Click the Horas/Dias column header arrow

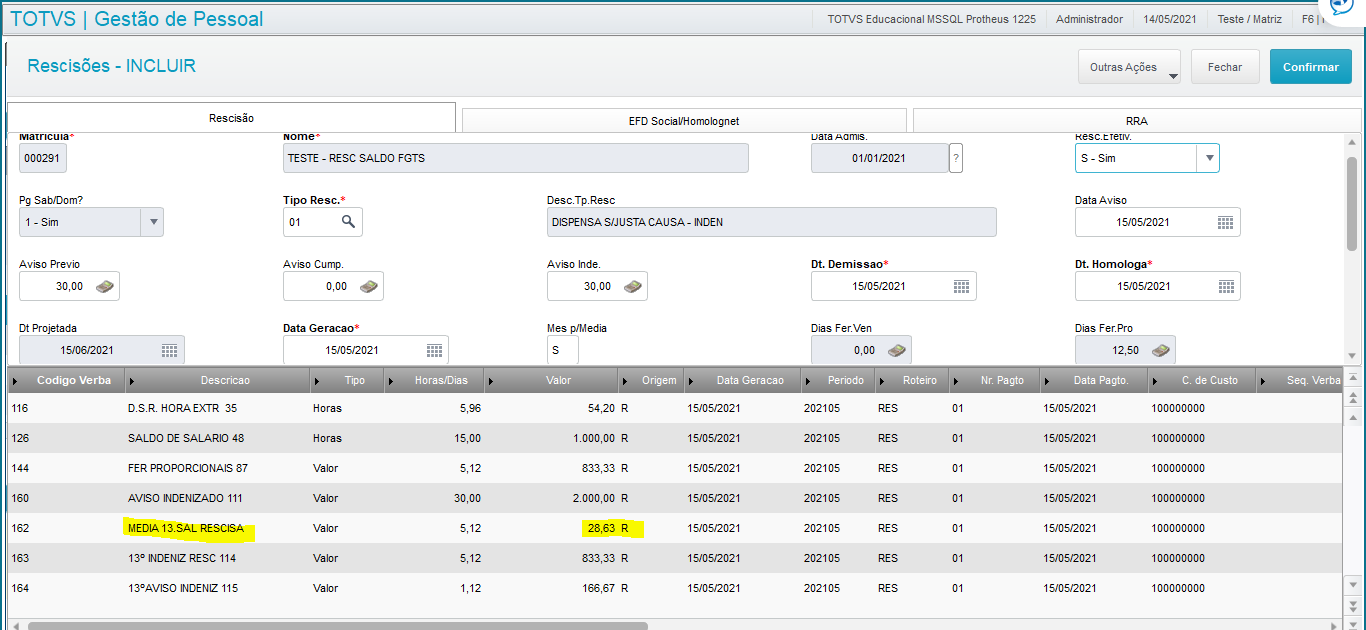click(x=391, y=381)
